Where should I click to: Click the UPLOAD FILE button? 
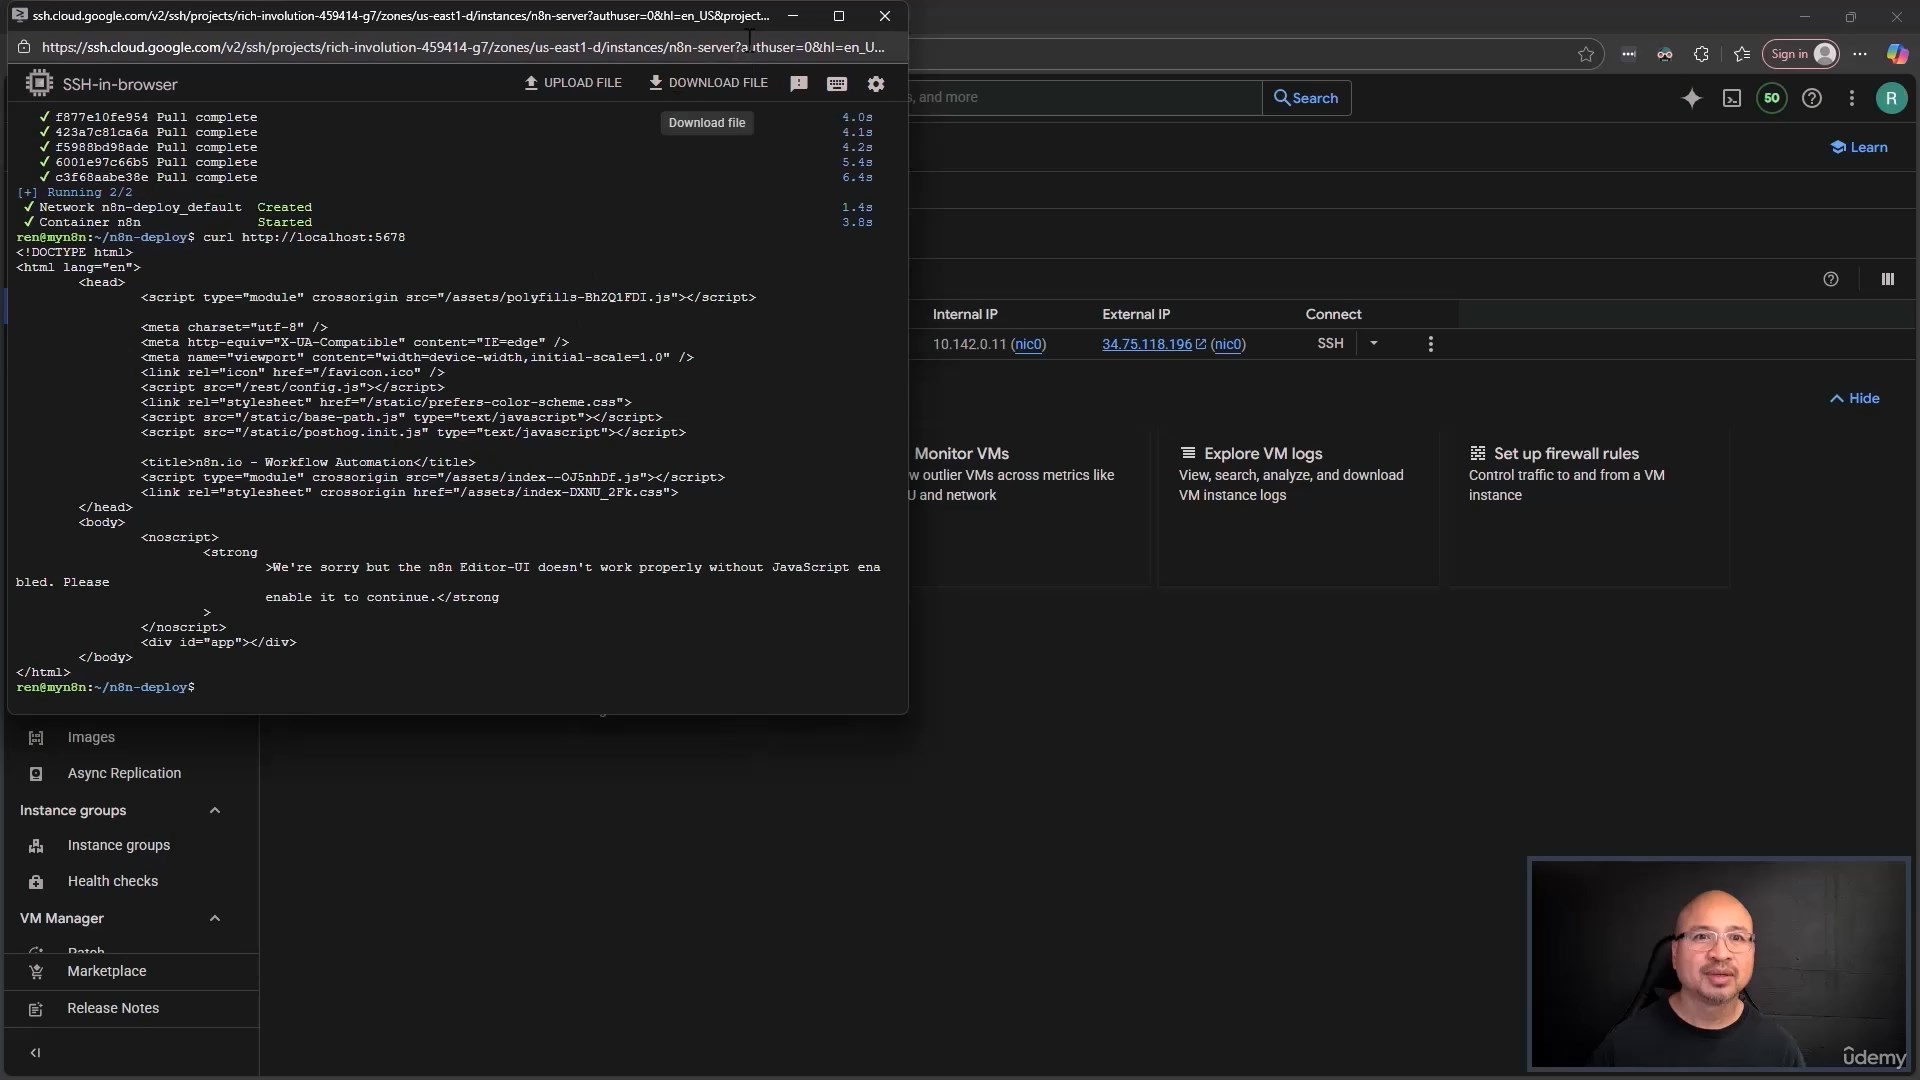573,83
